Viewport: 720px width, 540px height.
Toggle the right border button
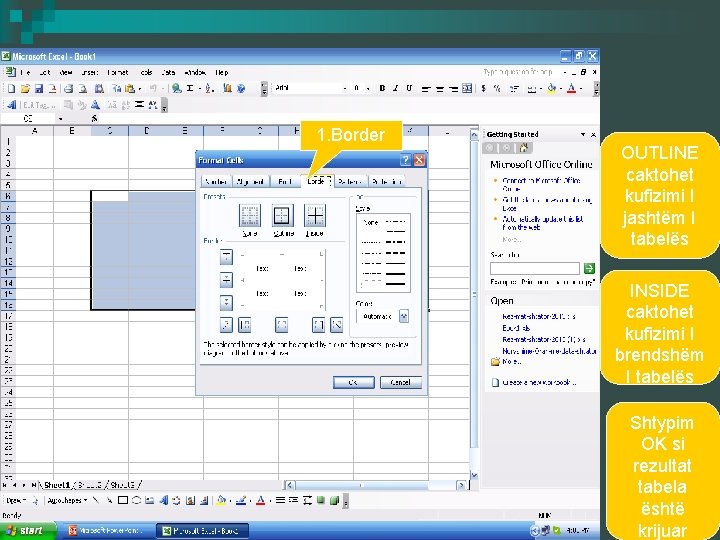click(x=318, y=325)
